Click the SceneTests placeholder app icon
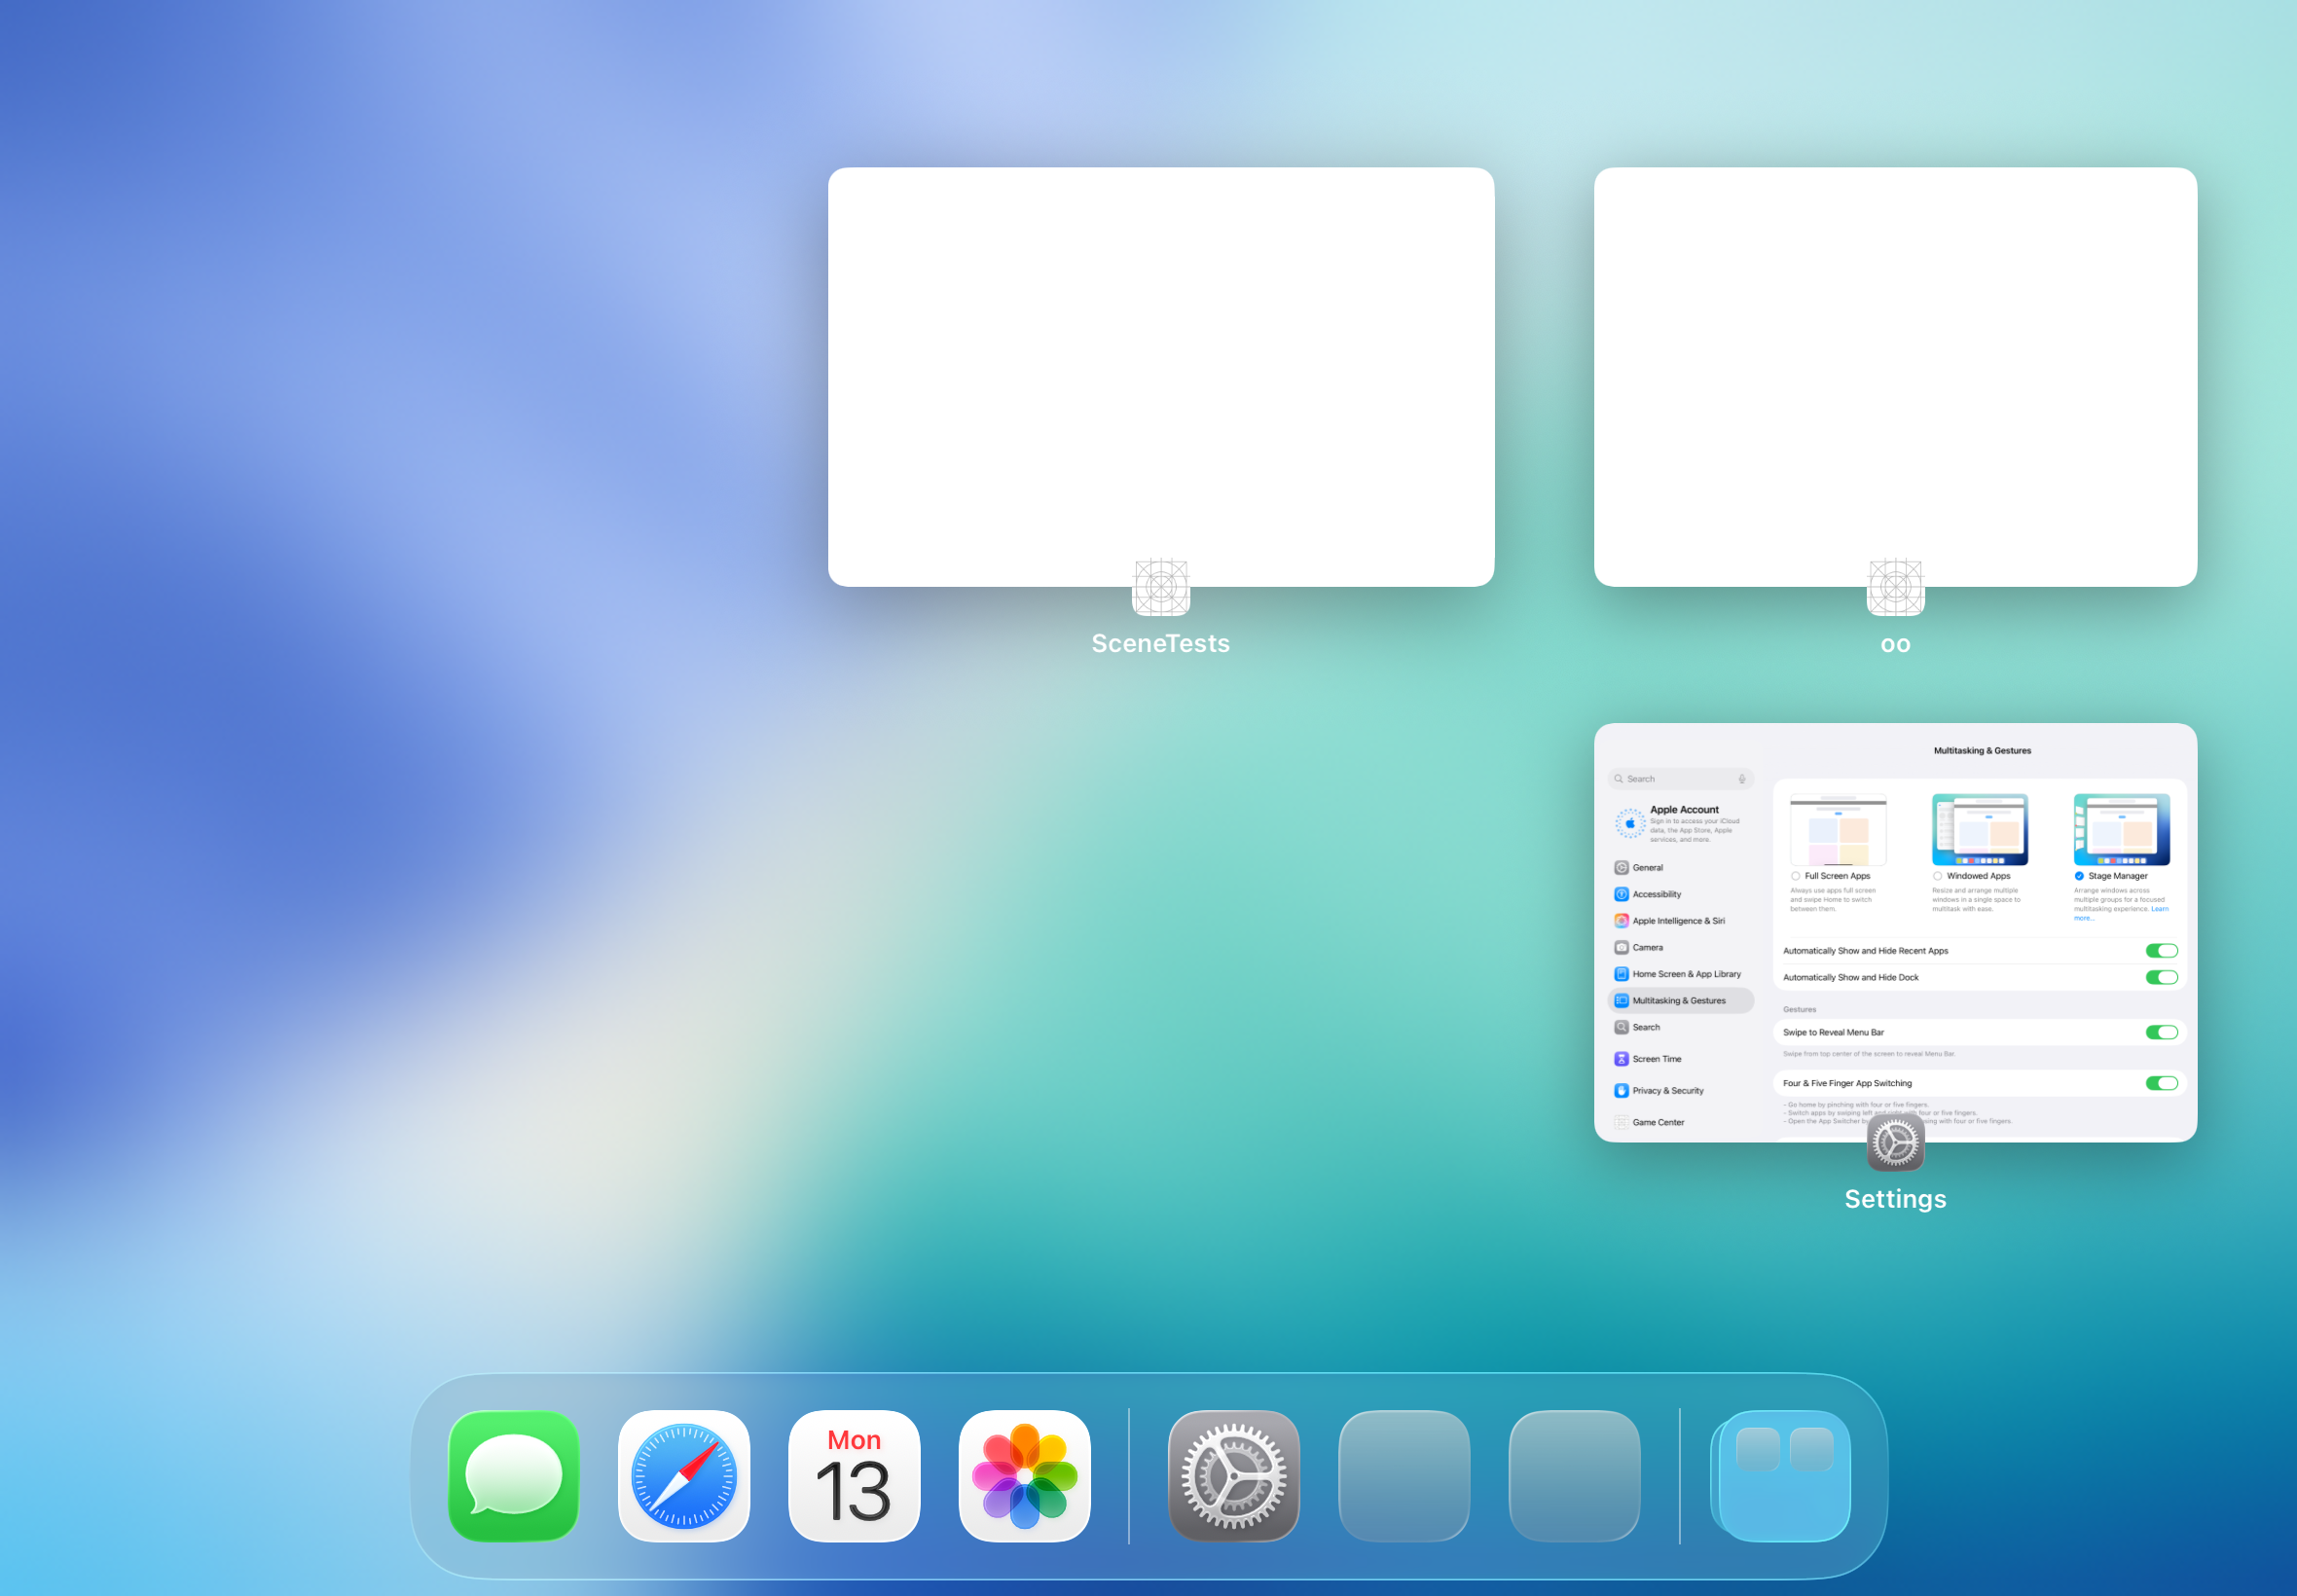Image resolution: width=2297 pixels, height=1596 pixels. [1160, 587]
